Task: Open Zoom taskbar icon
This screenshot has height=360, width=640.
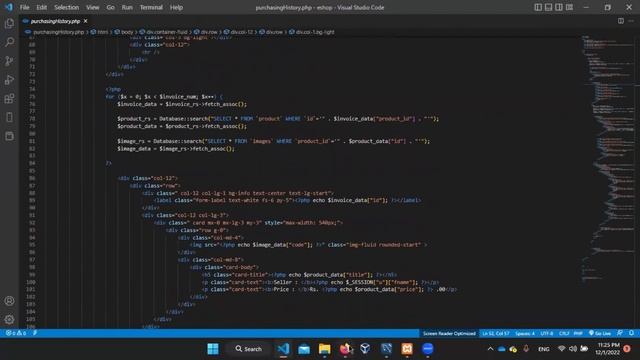Action: (x=427, y=349)
